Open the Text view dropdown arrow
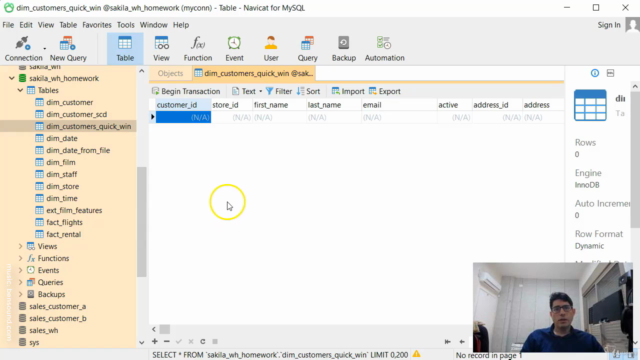640x360 pixels. point(260,91)
